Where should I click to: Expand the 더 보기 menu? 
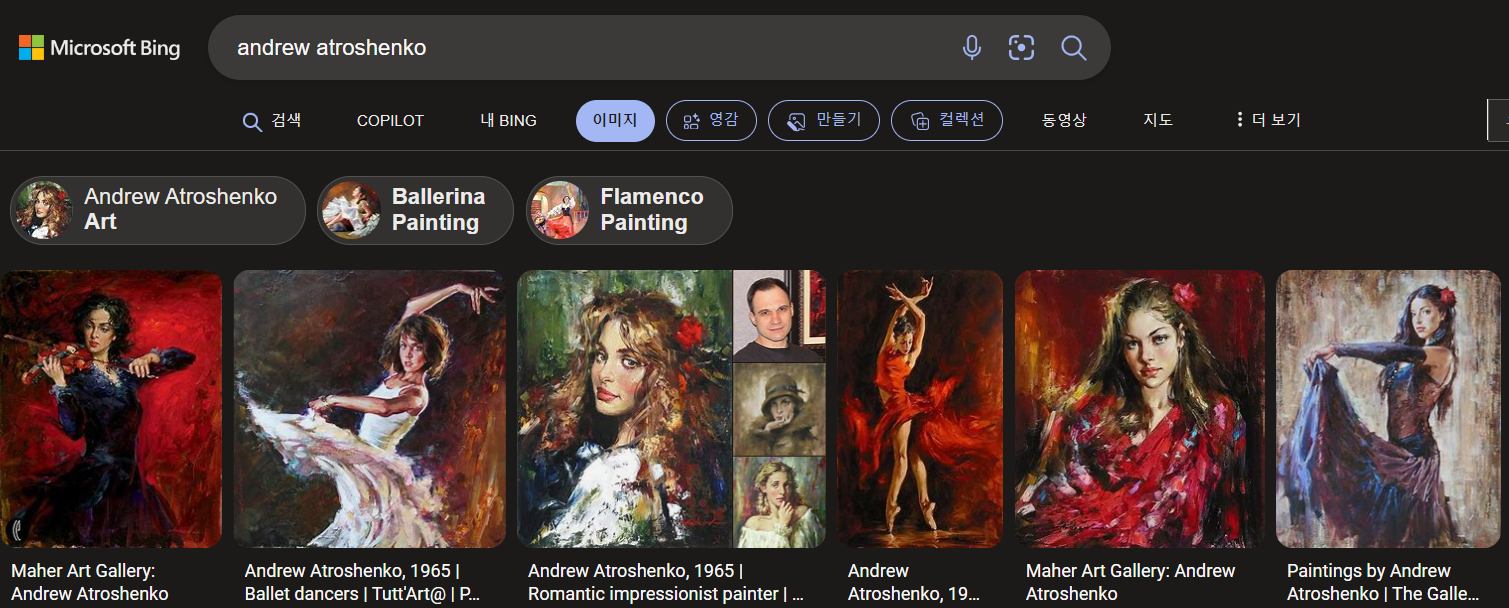pos(1268,121)
